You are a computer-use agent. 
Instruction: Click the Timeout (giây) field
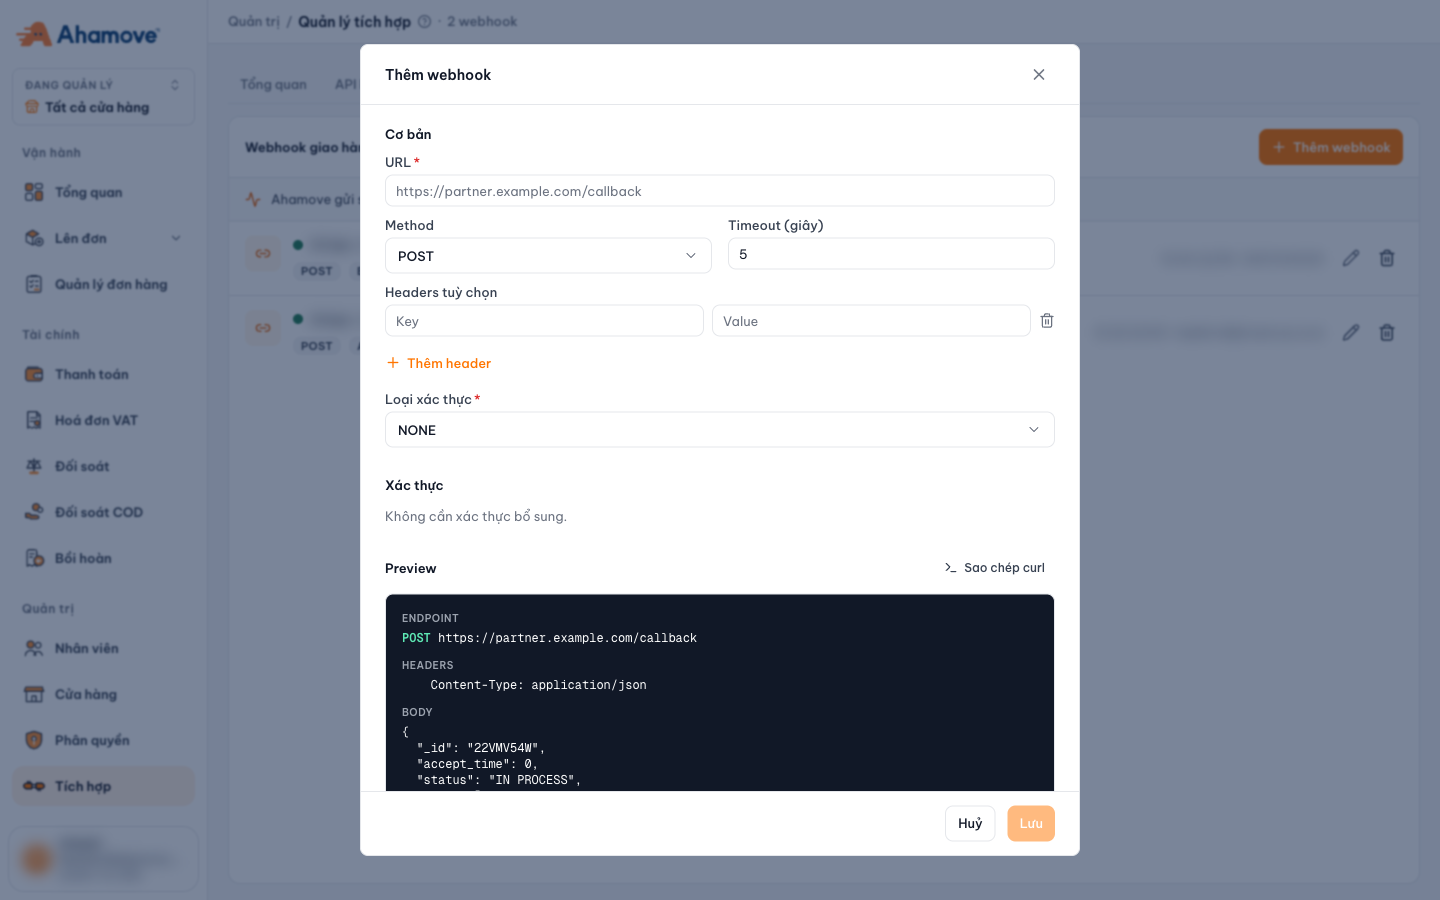[x=891, y=254]
